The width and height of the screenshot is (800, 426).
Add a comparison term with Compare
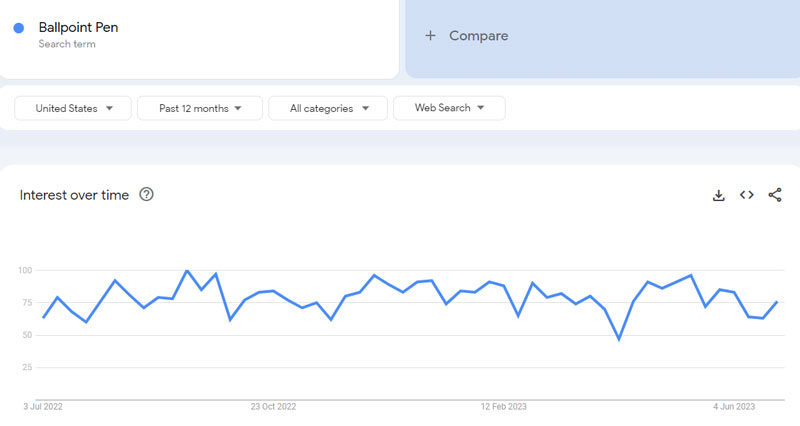tap(478, 36)
